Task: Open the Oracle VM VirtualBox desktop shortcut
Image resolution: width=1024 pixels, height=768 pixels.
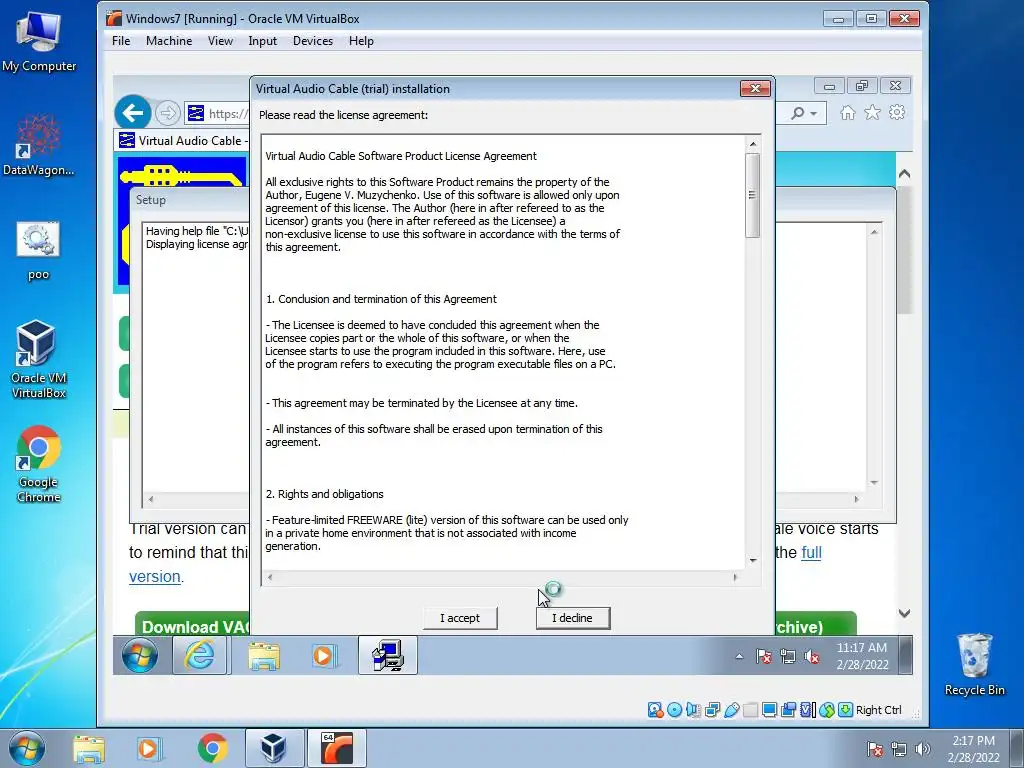Action: pyautogui.click(x=39, y=359)
